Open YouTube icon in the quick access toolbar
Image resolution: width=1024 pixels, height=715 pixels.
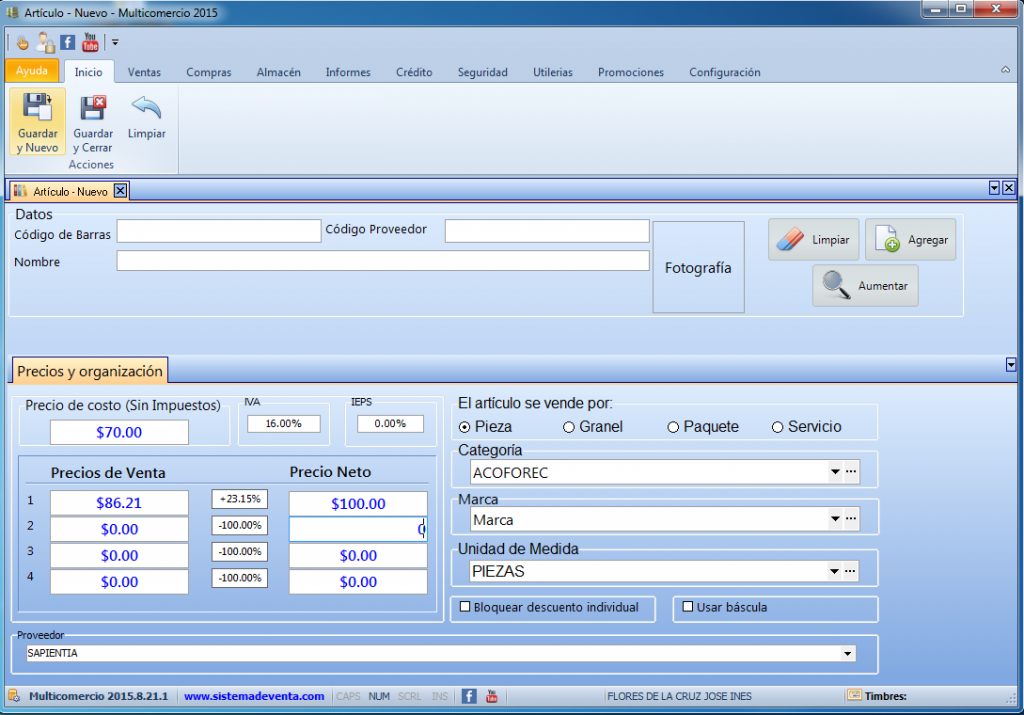click(x=90, y=42)
